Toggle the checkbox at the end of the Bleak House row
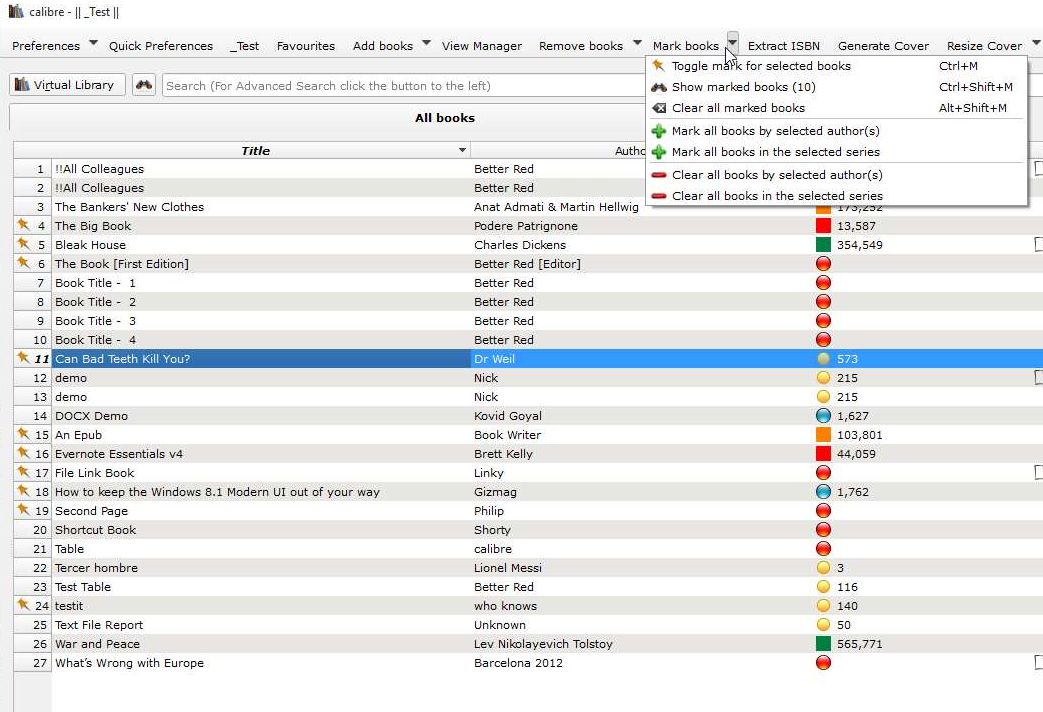Viewport: 1043px width, 712px height. [x=1038, y=244]
